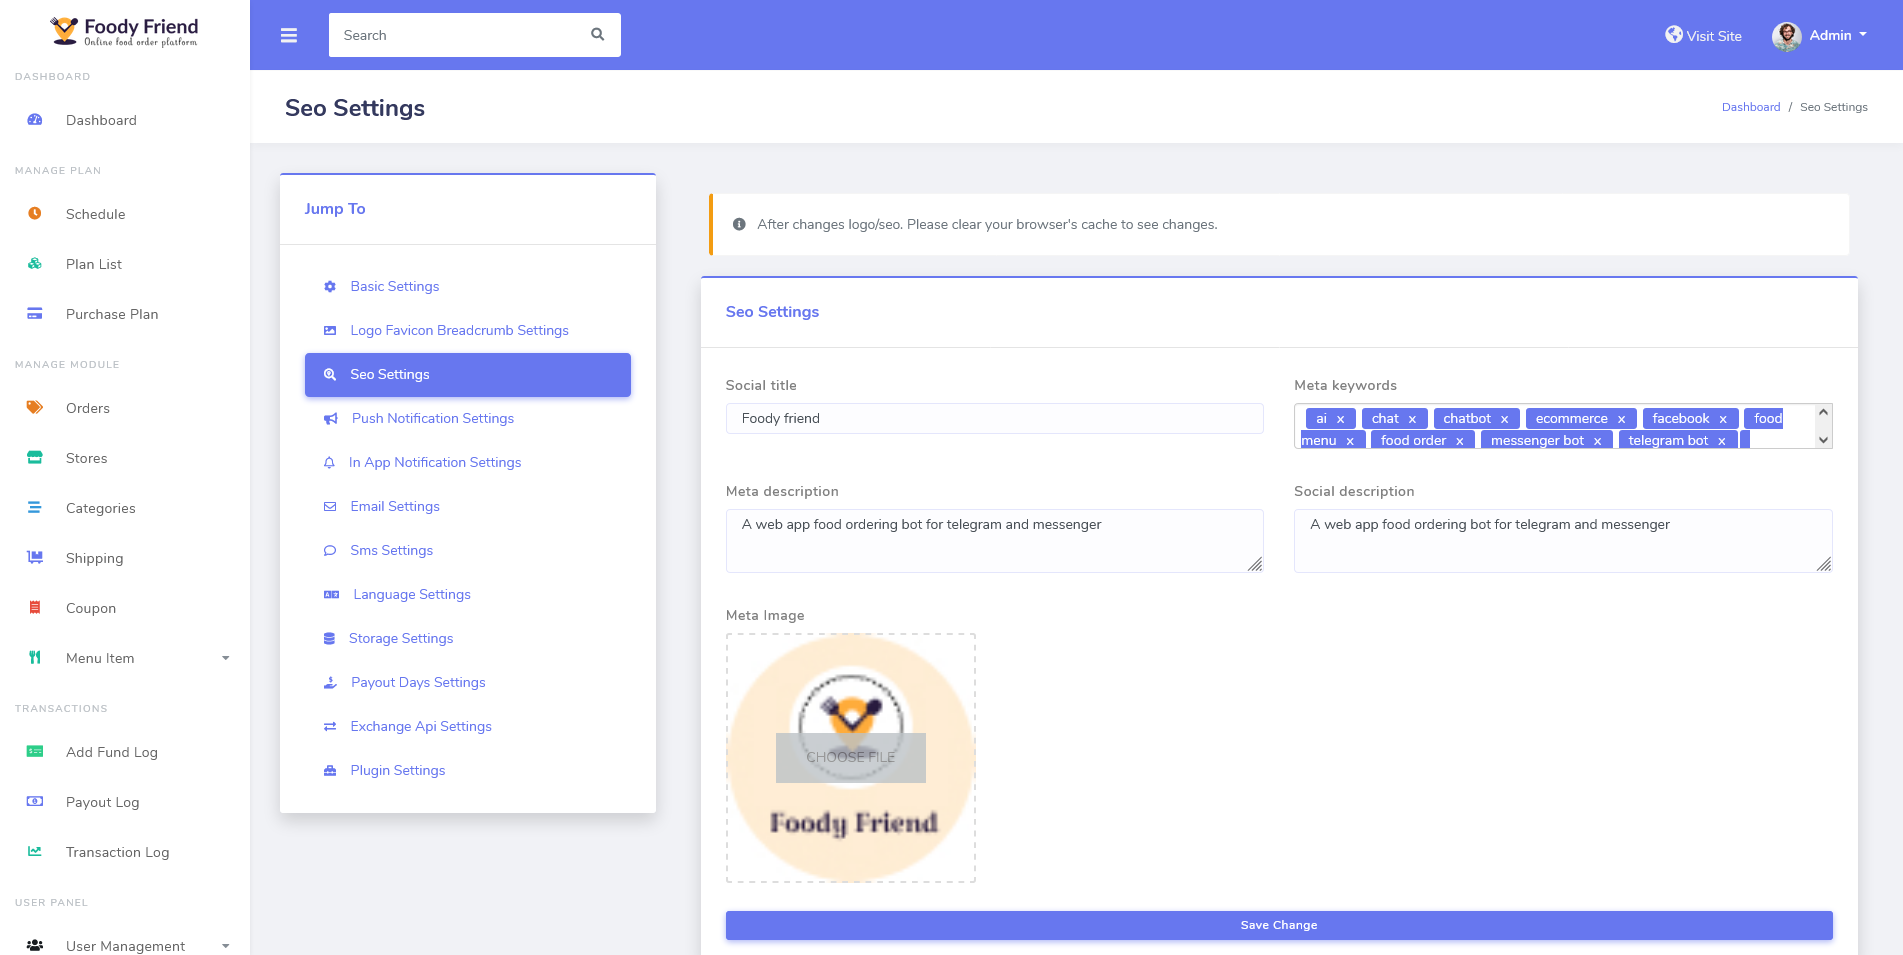Remove the 'facebook' keyword tag
This screenshot has height=955, width=1903.
[x=1723, y=420]
